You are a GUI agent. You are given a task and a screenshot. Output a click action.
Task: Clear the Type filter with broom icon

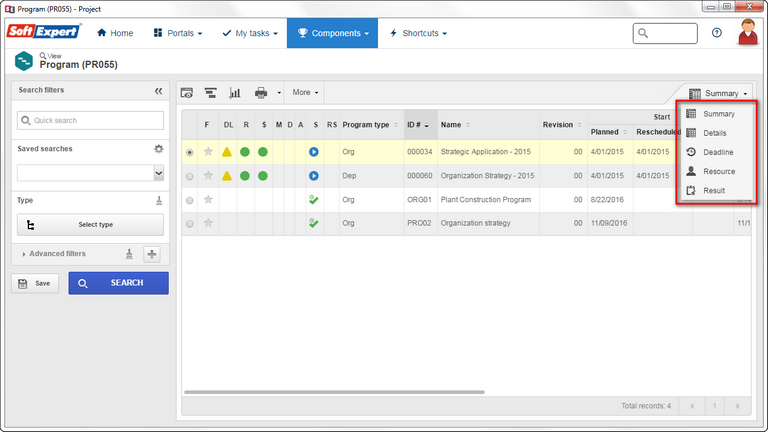[x=159, y=200]
